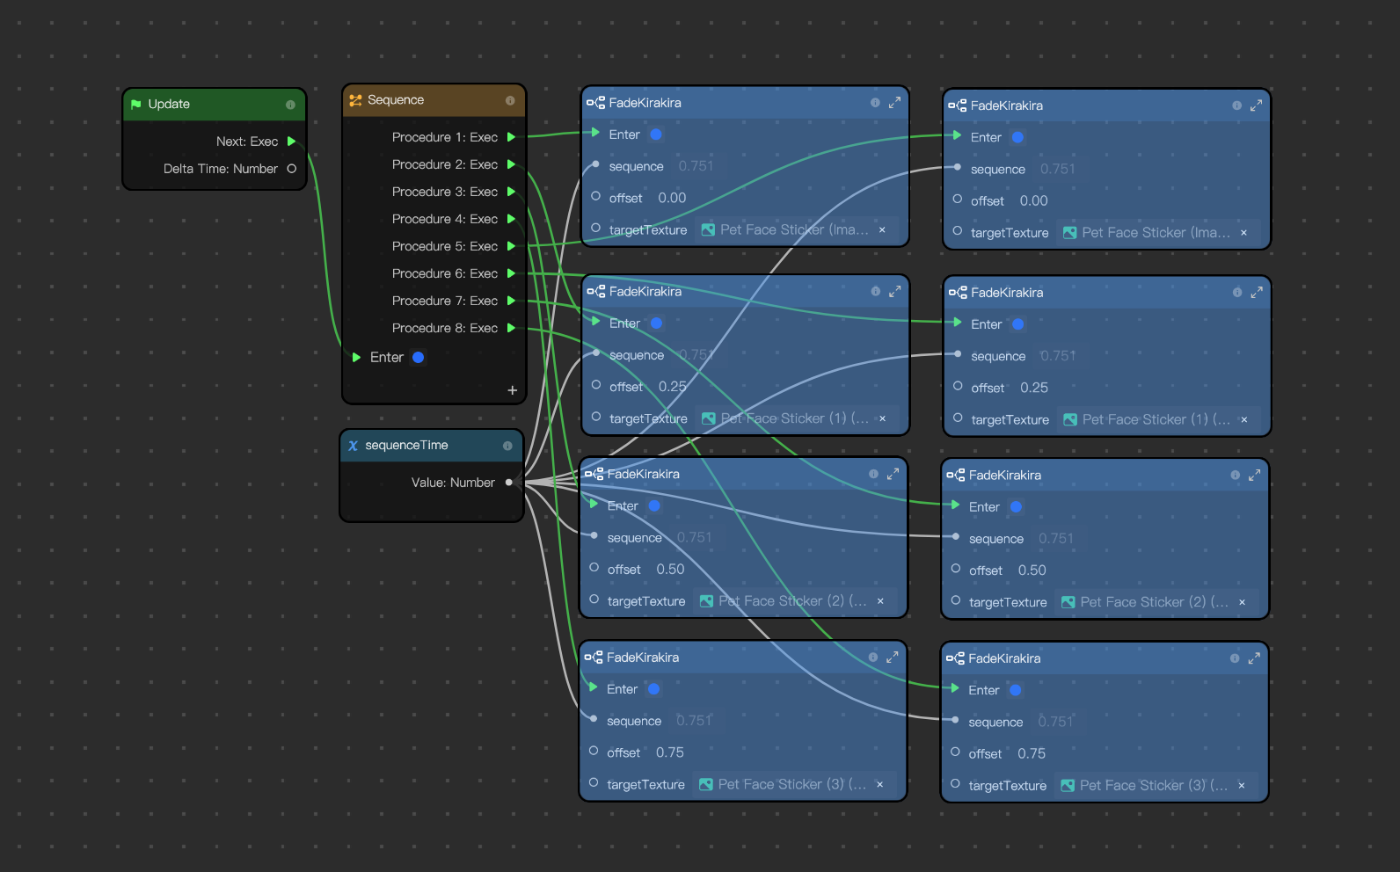Open info icon on left-column FadeKirakira with offset 0.75
The width and height of the screenshot is (1400, 872).
coord(873,658)
